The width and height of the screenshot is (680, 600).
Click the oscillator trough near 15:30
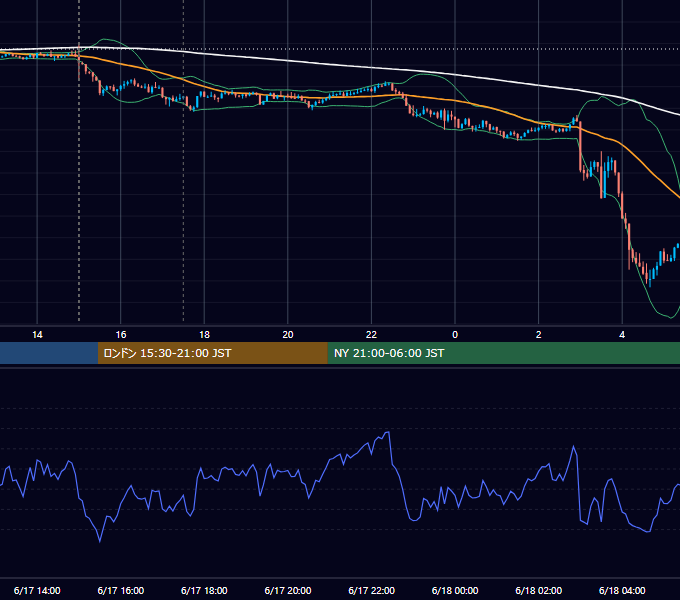click(100, 541)
